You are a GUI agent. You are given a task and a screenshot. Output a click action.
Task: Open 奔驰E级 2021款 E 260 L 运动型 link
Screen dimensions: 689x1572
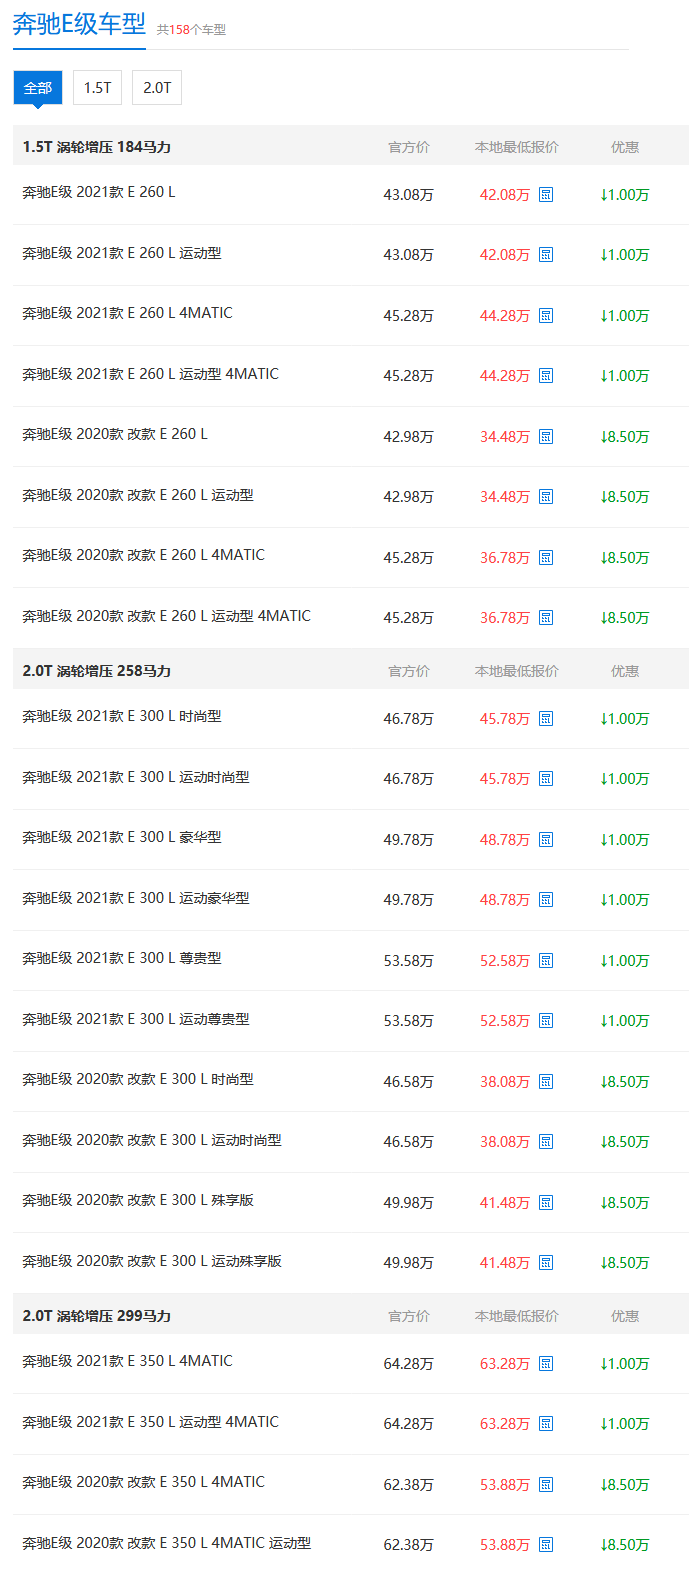[122, 253]
